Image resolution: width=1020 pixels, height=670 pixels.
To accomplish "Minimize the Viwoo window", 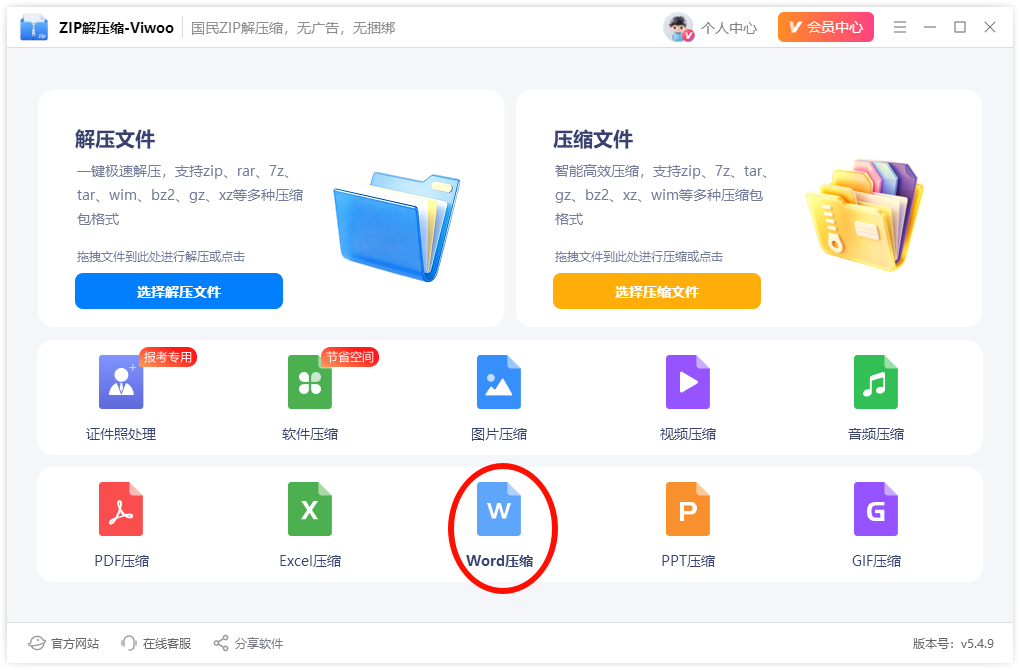I will coord(930,27).
